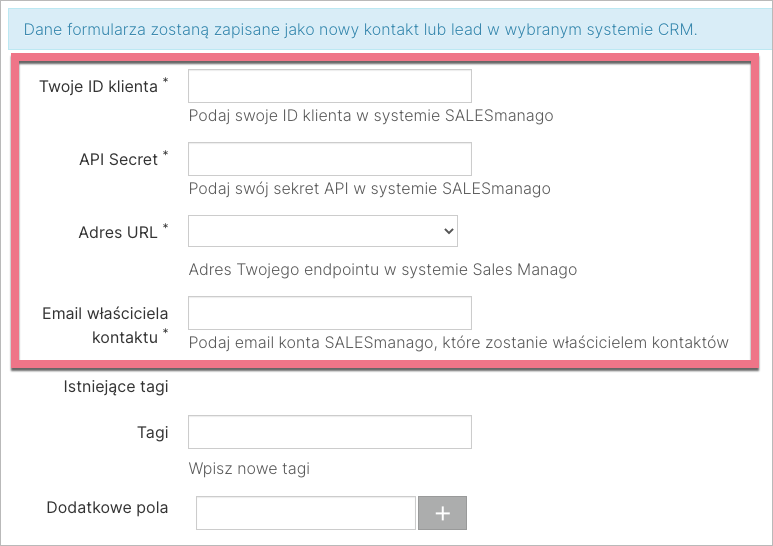This screenshot has width=773, height=546.
Task: Click the hint 'Podaj swoje ID klienta'
Action: click(x=370, y=115)
